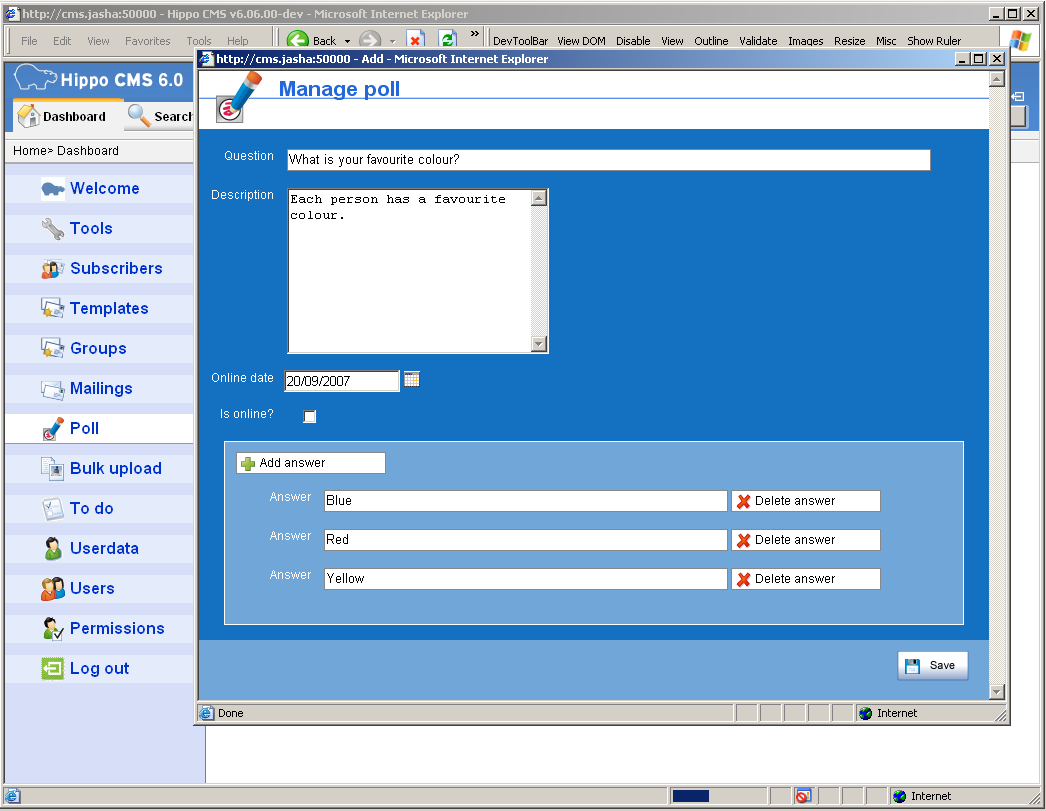The width and height of the screenshot is (1046, 811).
Task: Toggle the 'Is online?' checkbox
Action: tap(310, 416)
